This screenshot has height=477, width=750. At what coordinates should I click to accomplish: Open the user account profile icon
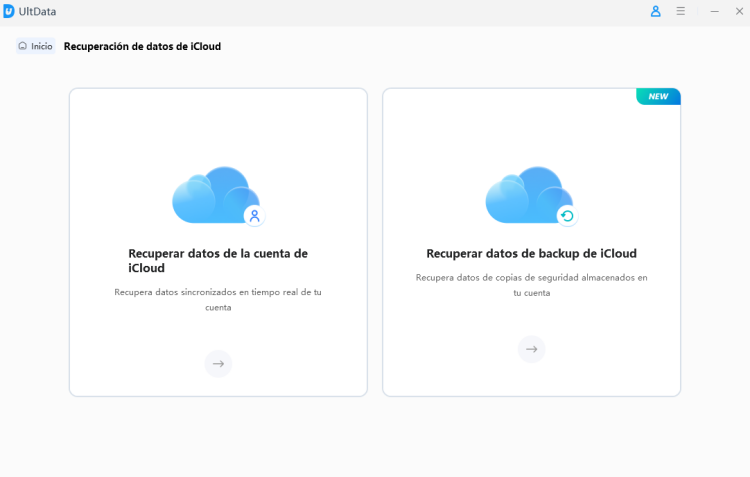(x=655, y=11)
